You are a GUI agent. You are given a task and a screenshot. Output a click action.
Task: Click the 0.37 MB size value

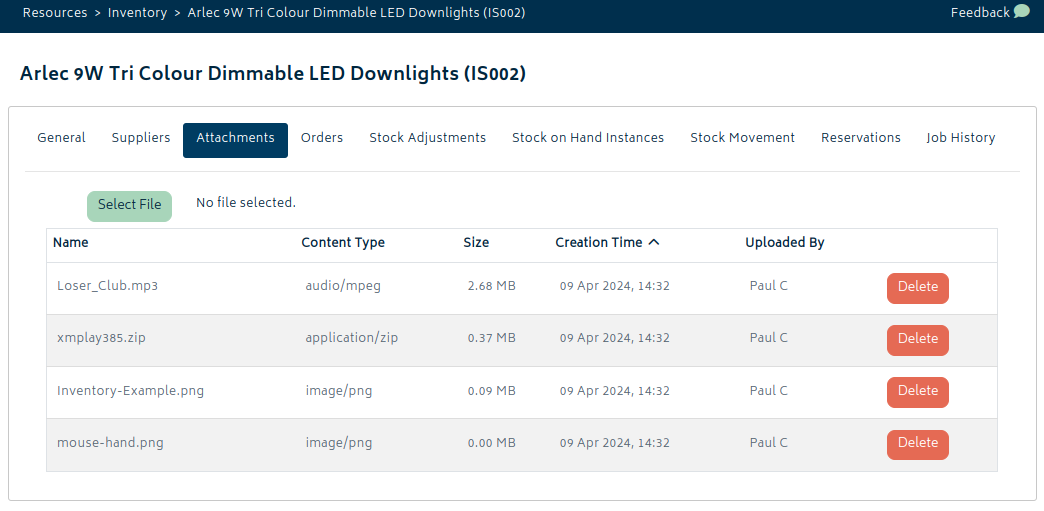coord(491,338)
